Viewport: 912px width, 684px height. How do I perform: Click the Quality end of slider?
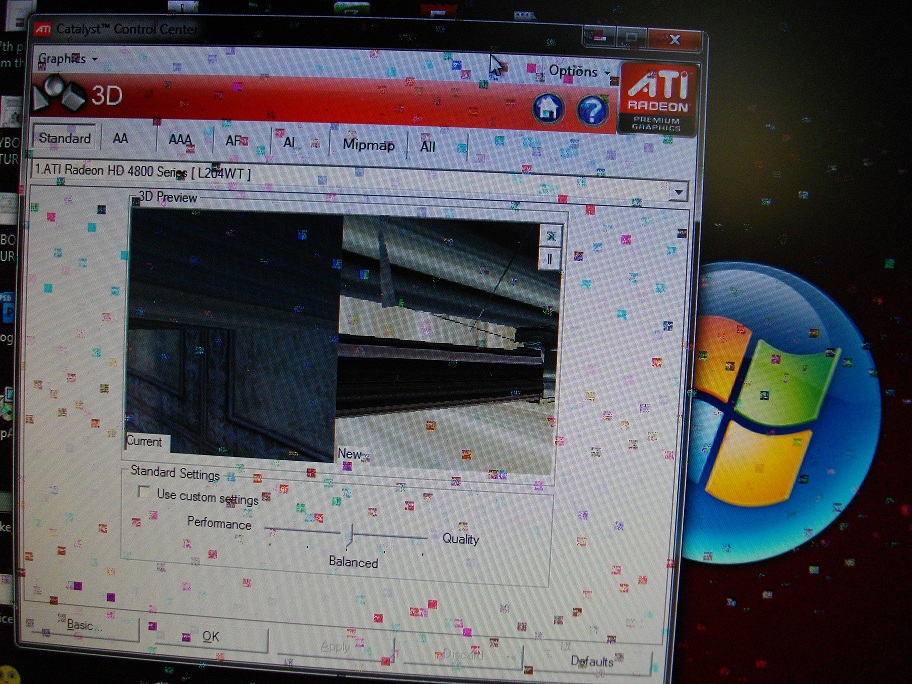click(461, 539)
